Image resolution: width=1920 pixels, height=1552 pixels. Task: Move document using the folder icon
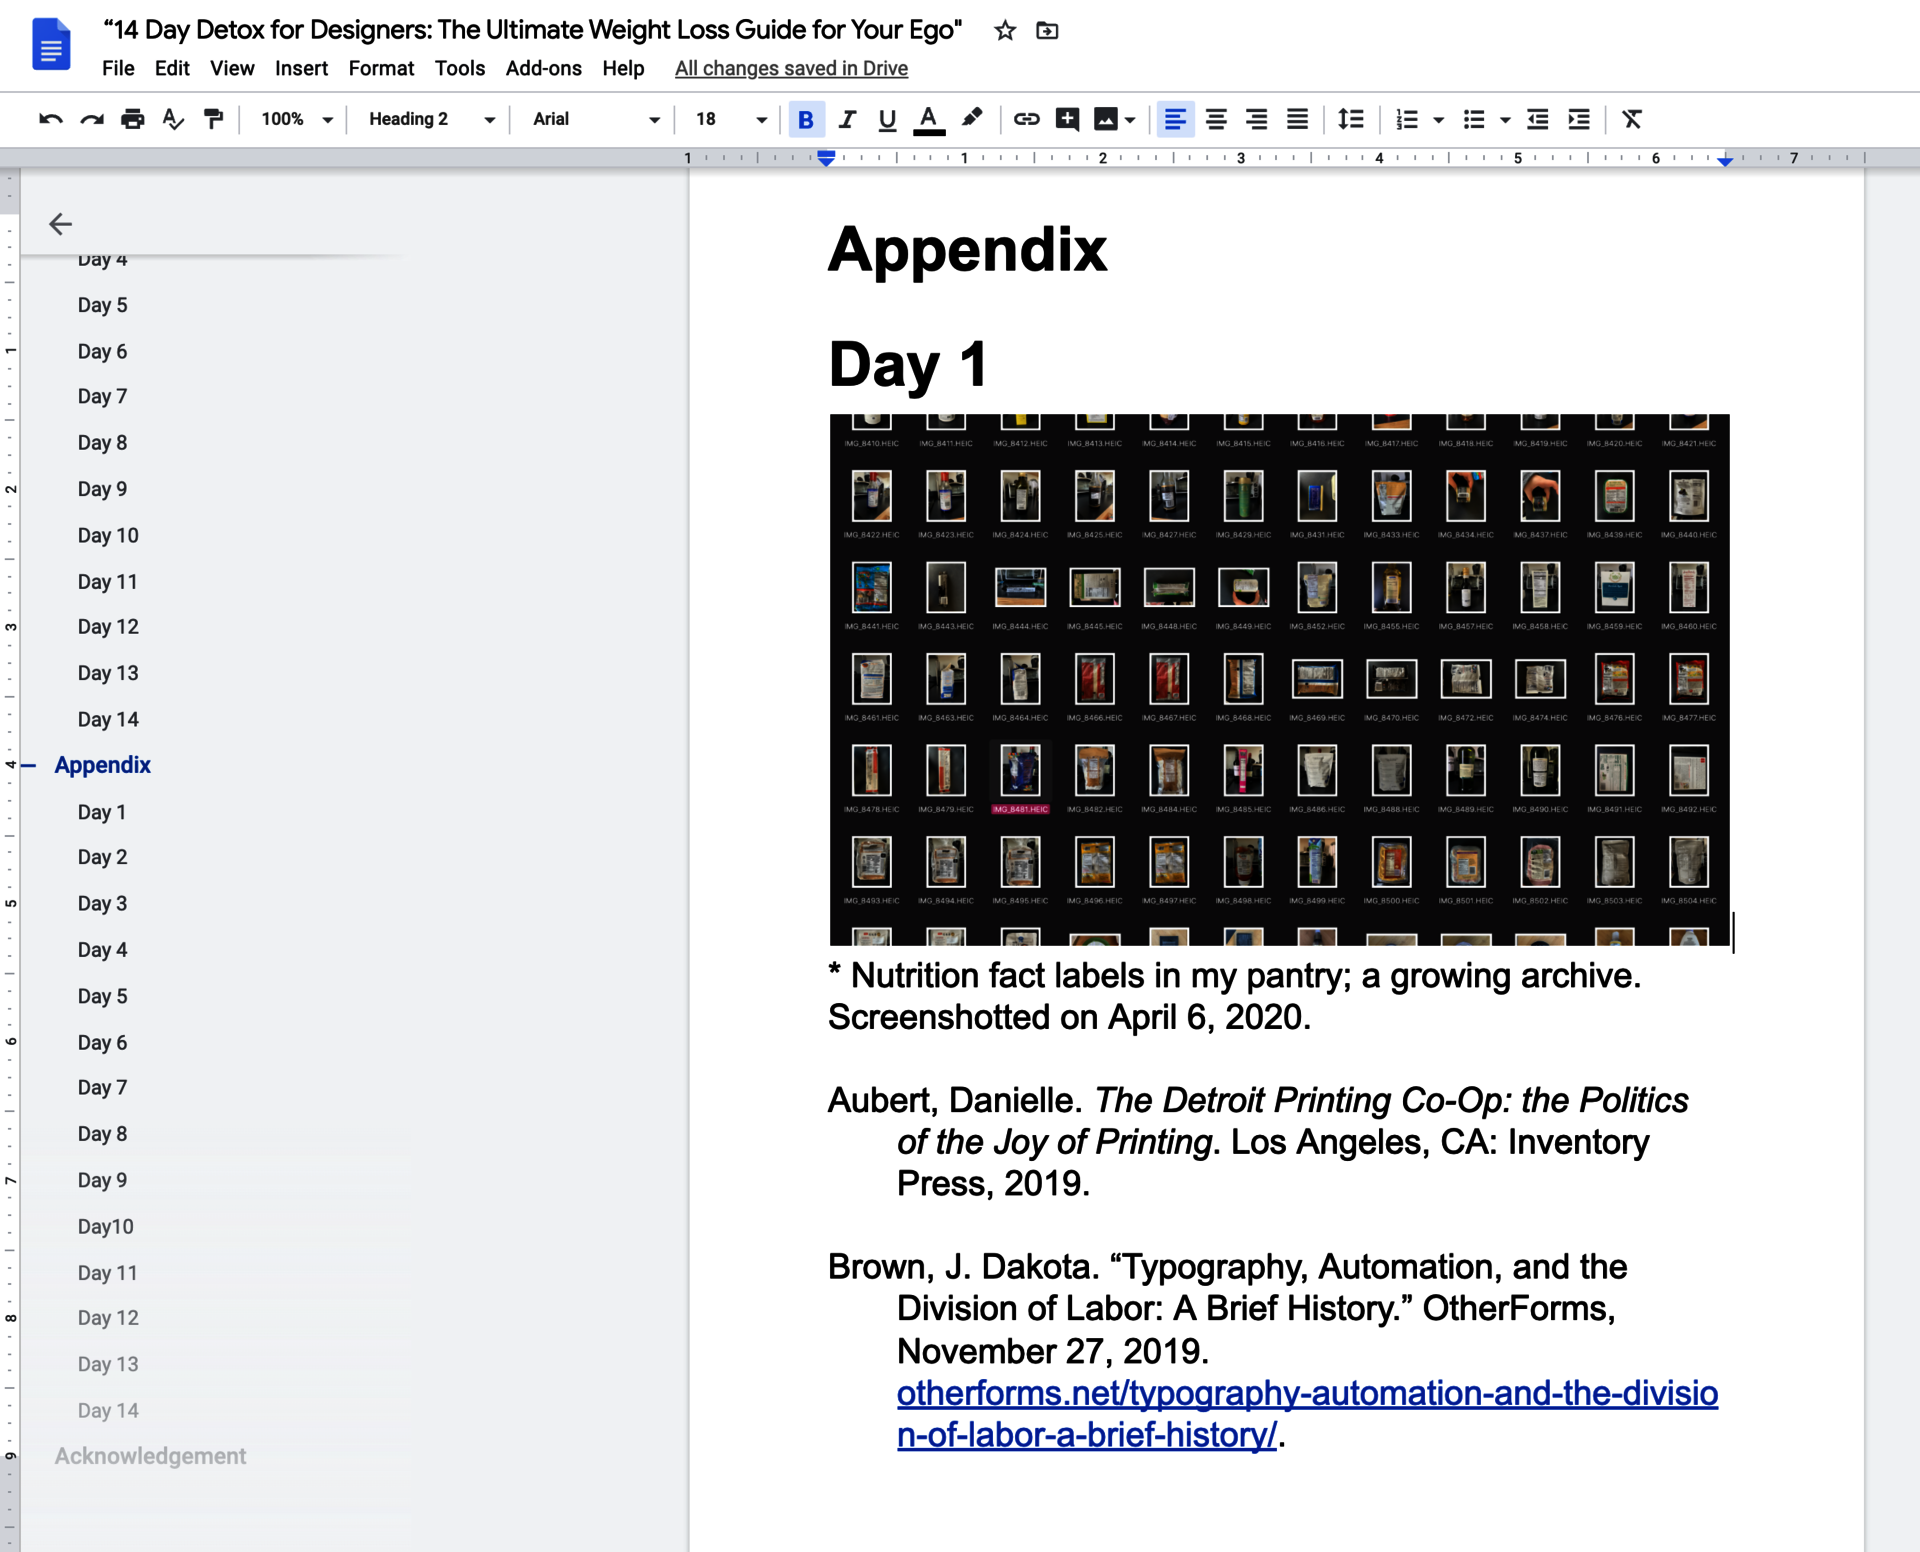[1047, 31]
